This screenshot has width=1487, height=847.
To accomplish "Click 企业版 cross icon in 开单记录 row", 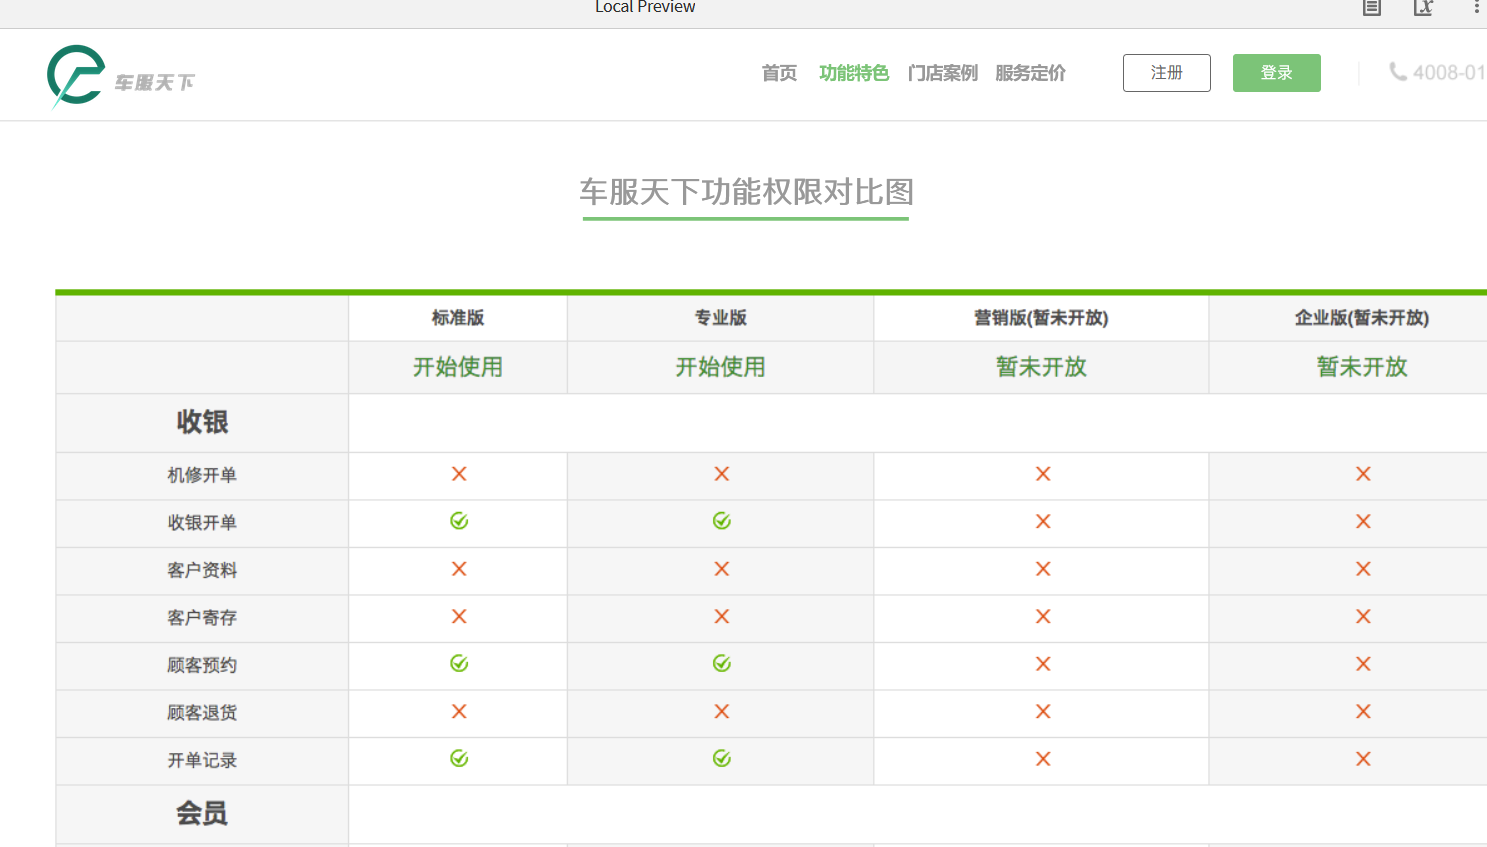I will click(1363, 759).
